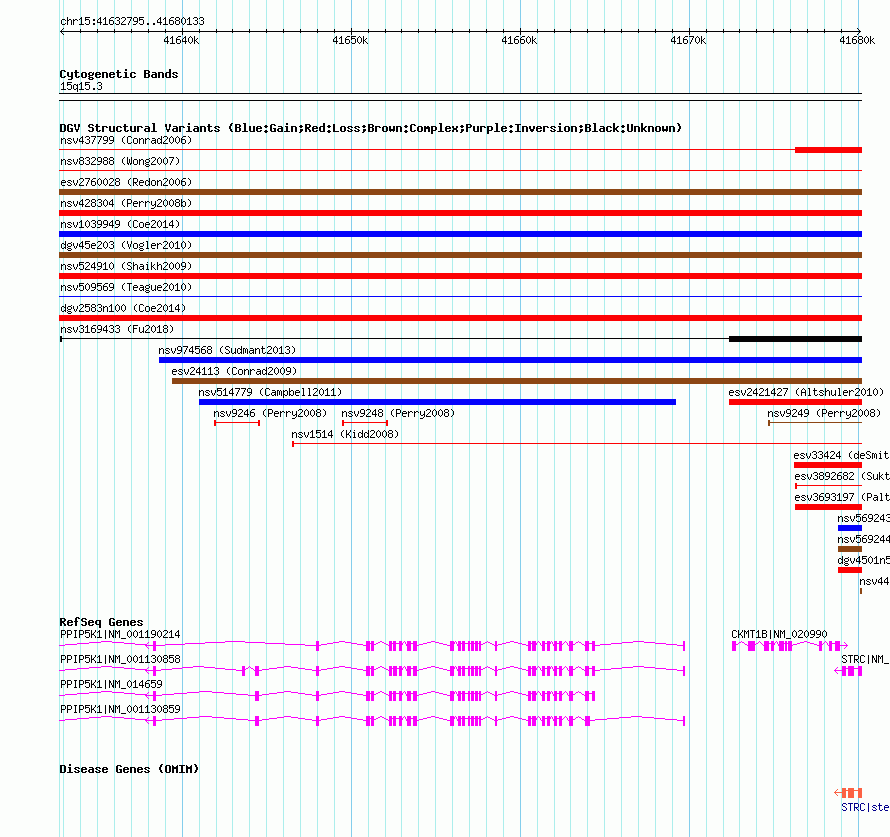Image resolution: width=890 pixels, height=837 pixels.
Task: Open the esv2760028 (Redon2006) brown complex bar
Action: pyautogui.click(x=460, y=192)
